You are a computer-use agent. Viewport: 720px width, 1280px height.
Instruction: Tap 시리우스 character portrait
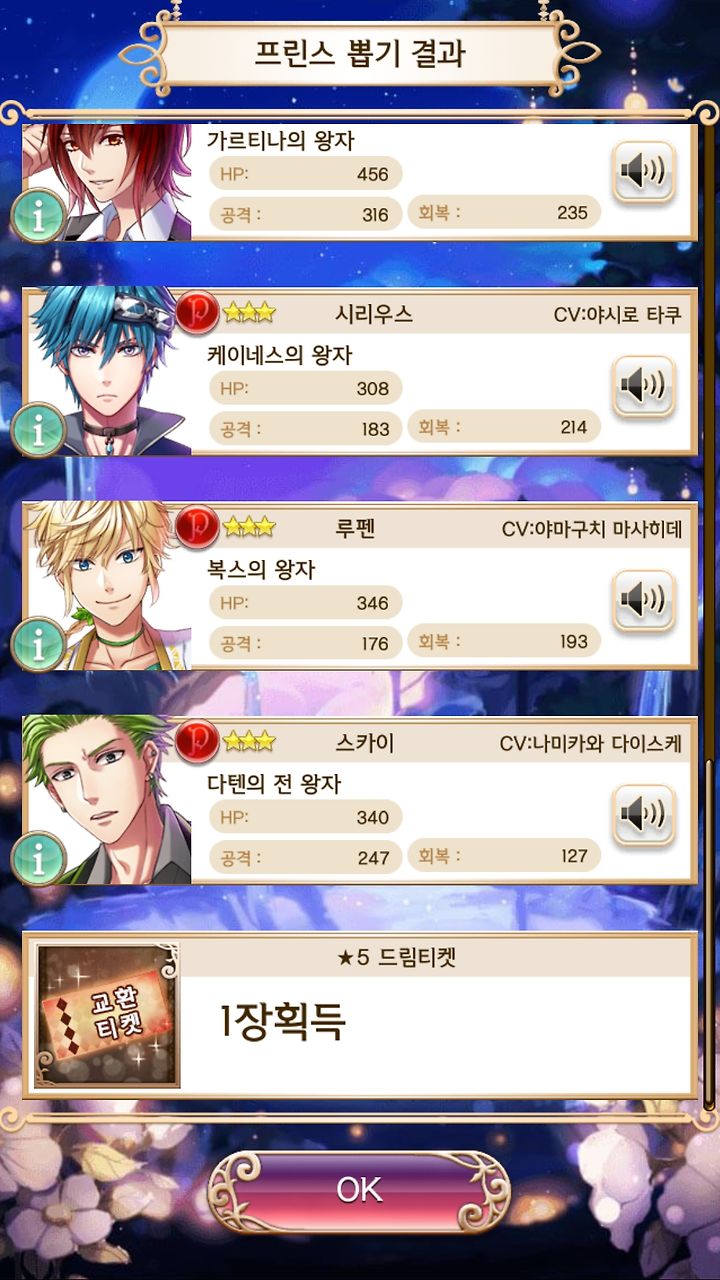tap(108, 371)
